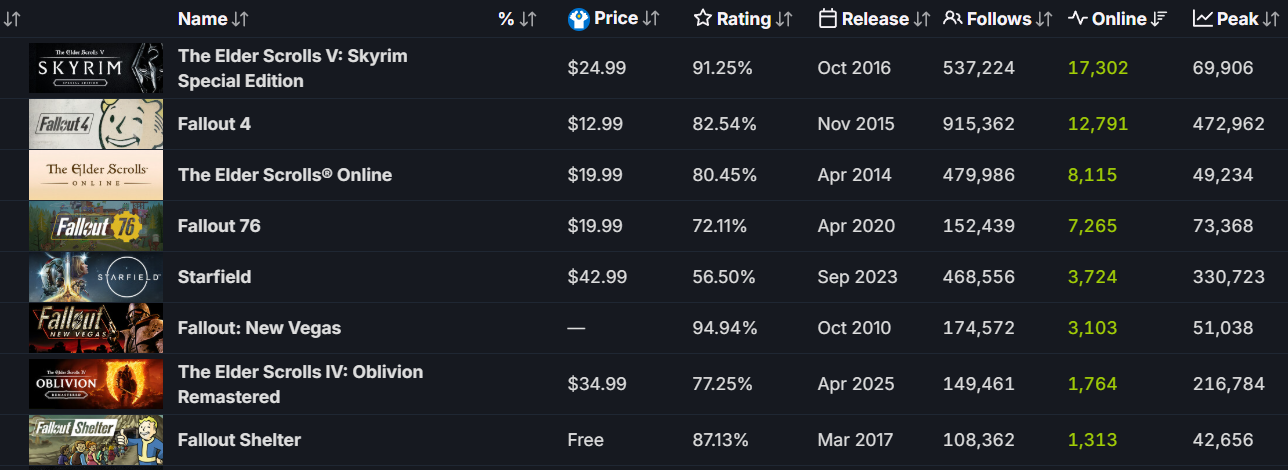Screen dimensions: 1288x470
Task: Open the Skyrim Special Edition thumbnail
Action: click(96, 68)
